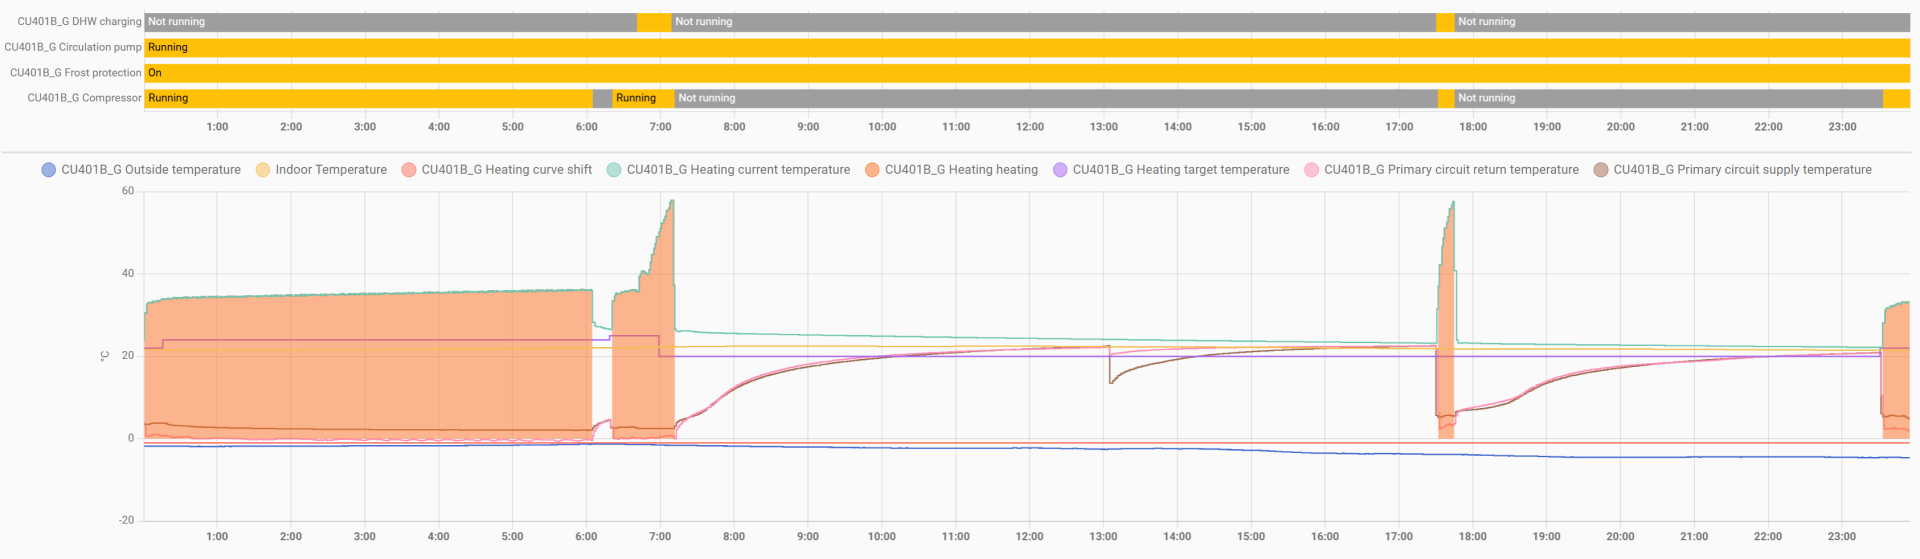This screenshot has width=1920, height=559.
Task: Click the brown Primary circuit supply circle
Action: point(1601,170)
